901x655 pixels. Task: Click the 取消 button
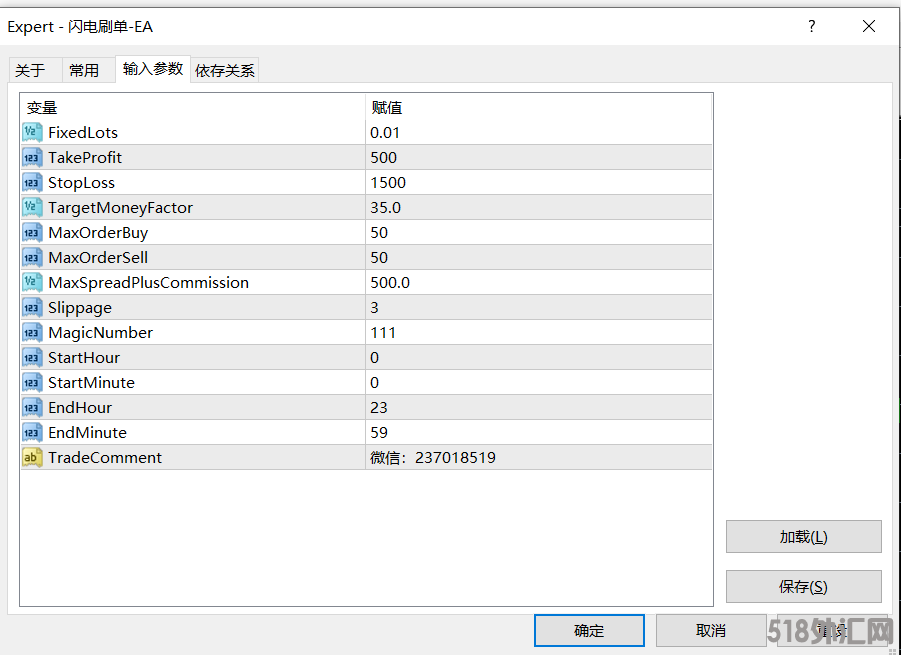coord(710,630)
